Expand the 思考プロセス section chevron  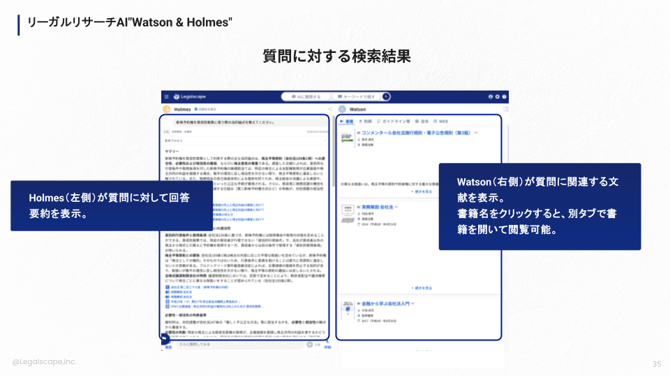pos(325,141)
